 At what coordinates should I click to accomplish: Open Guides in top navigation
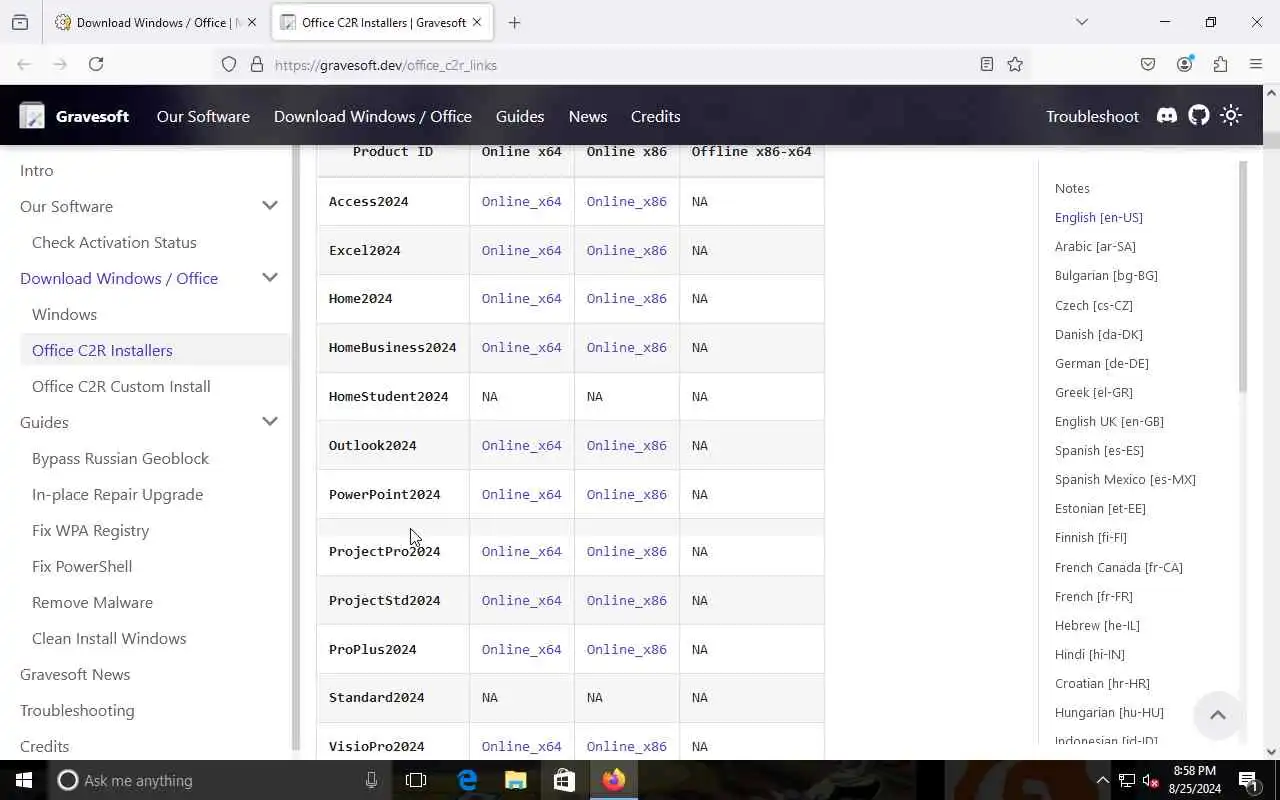pyautogui.click(x=520, y=116)
